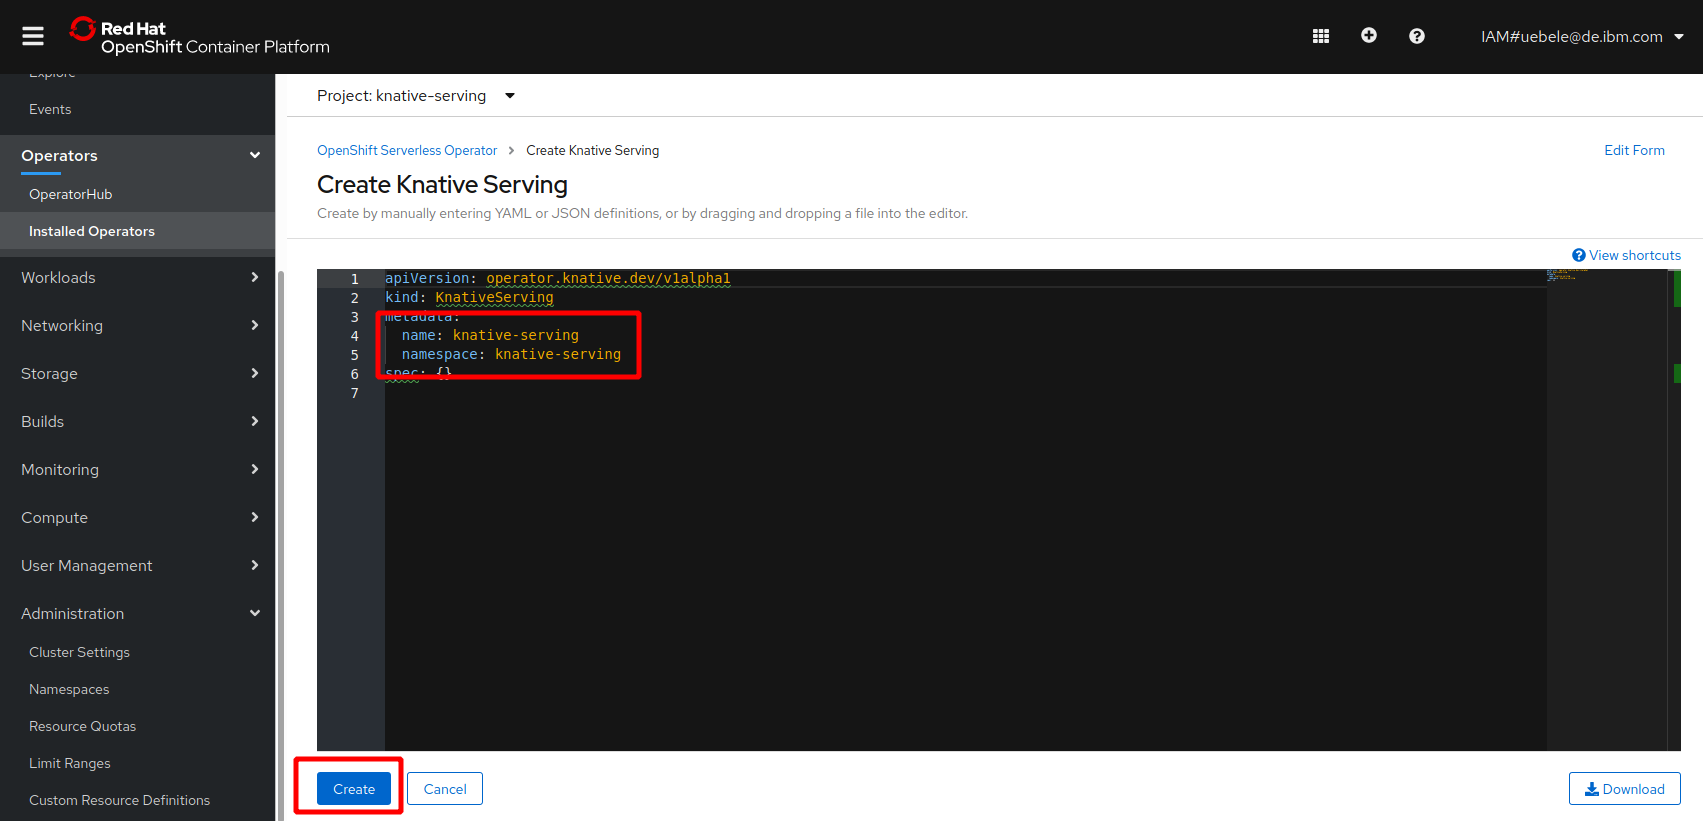Open the Project knative-serving dropdown
The height and width of the screenshot is (821, 1703).
[415, 96]
